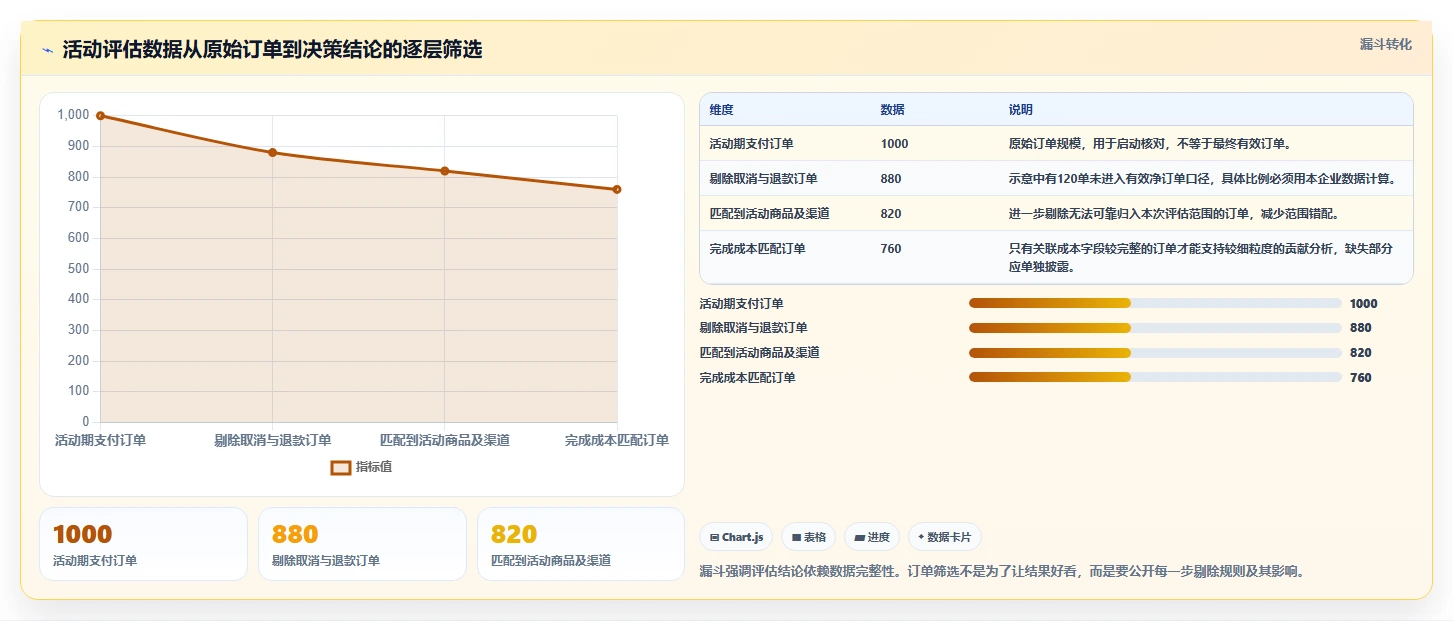Screen dimensions: 1453x621
Task: Select the 进度 chip
Action: [x=872, y=537]
